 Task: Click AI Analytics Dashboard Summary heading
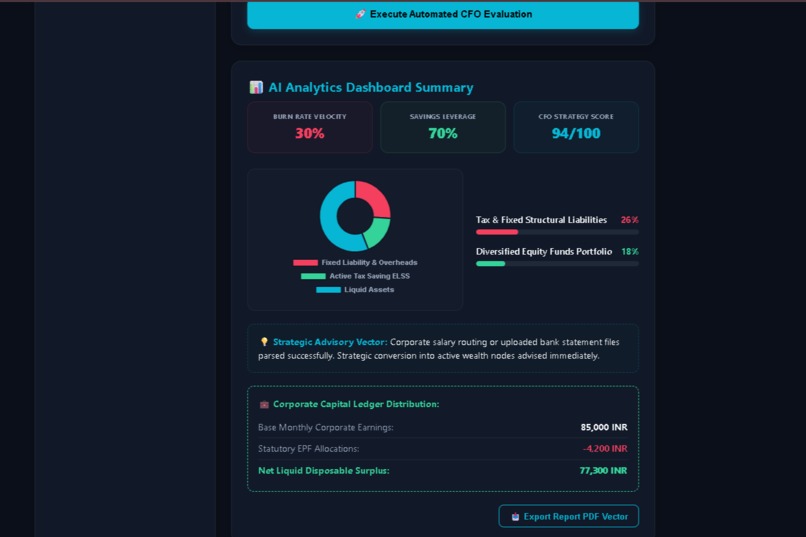[x=371, y=87]
